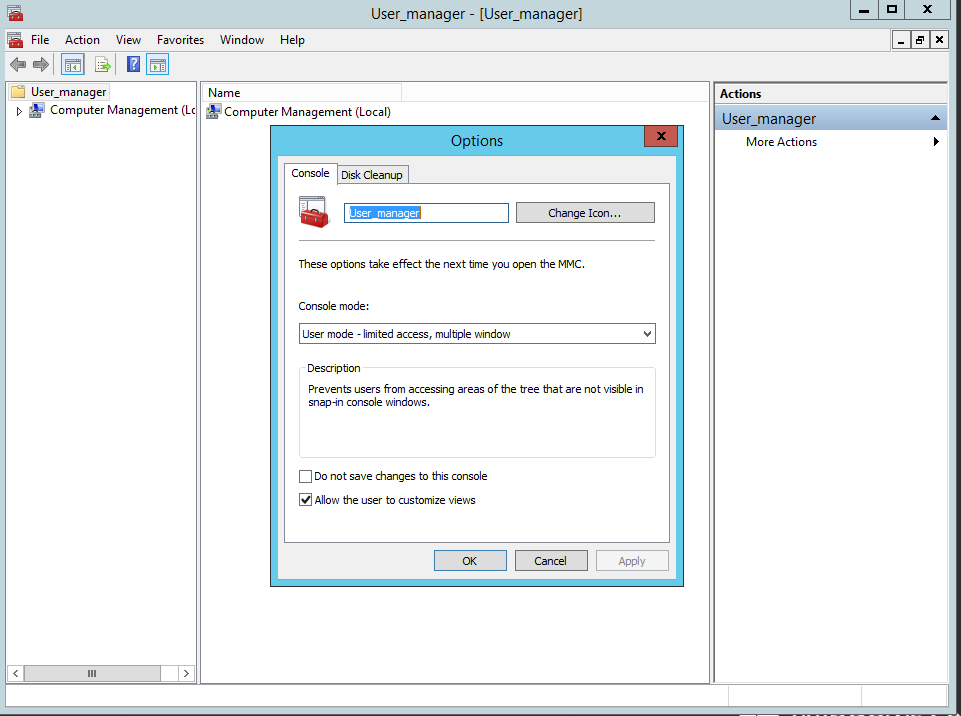
Task: Open the View menu
Action: pyautogui.click(x=128, y=40)
